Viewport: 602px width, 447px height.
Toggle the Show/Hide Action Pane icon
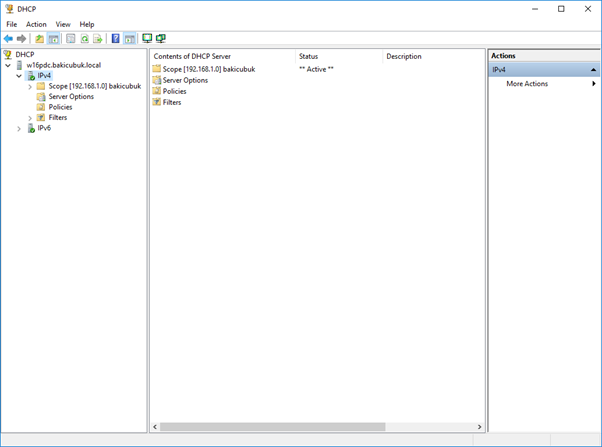point(130,38)
